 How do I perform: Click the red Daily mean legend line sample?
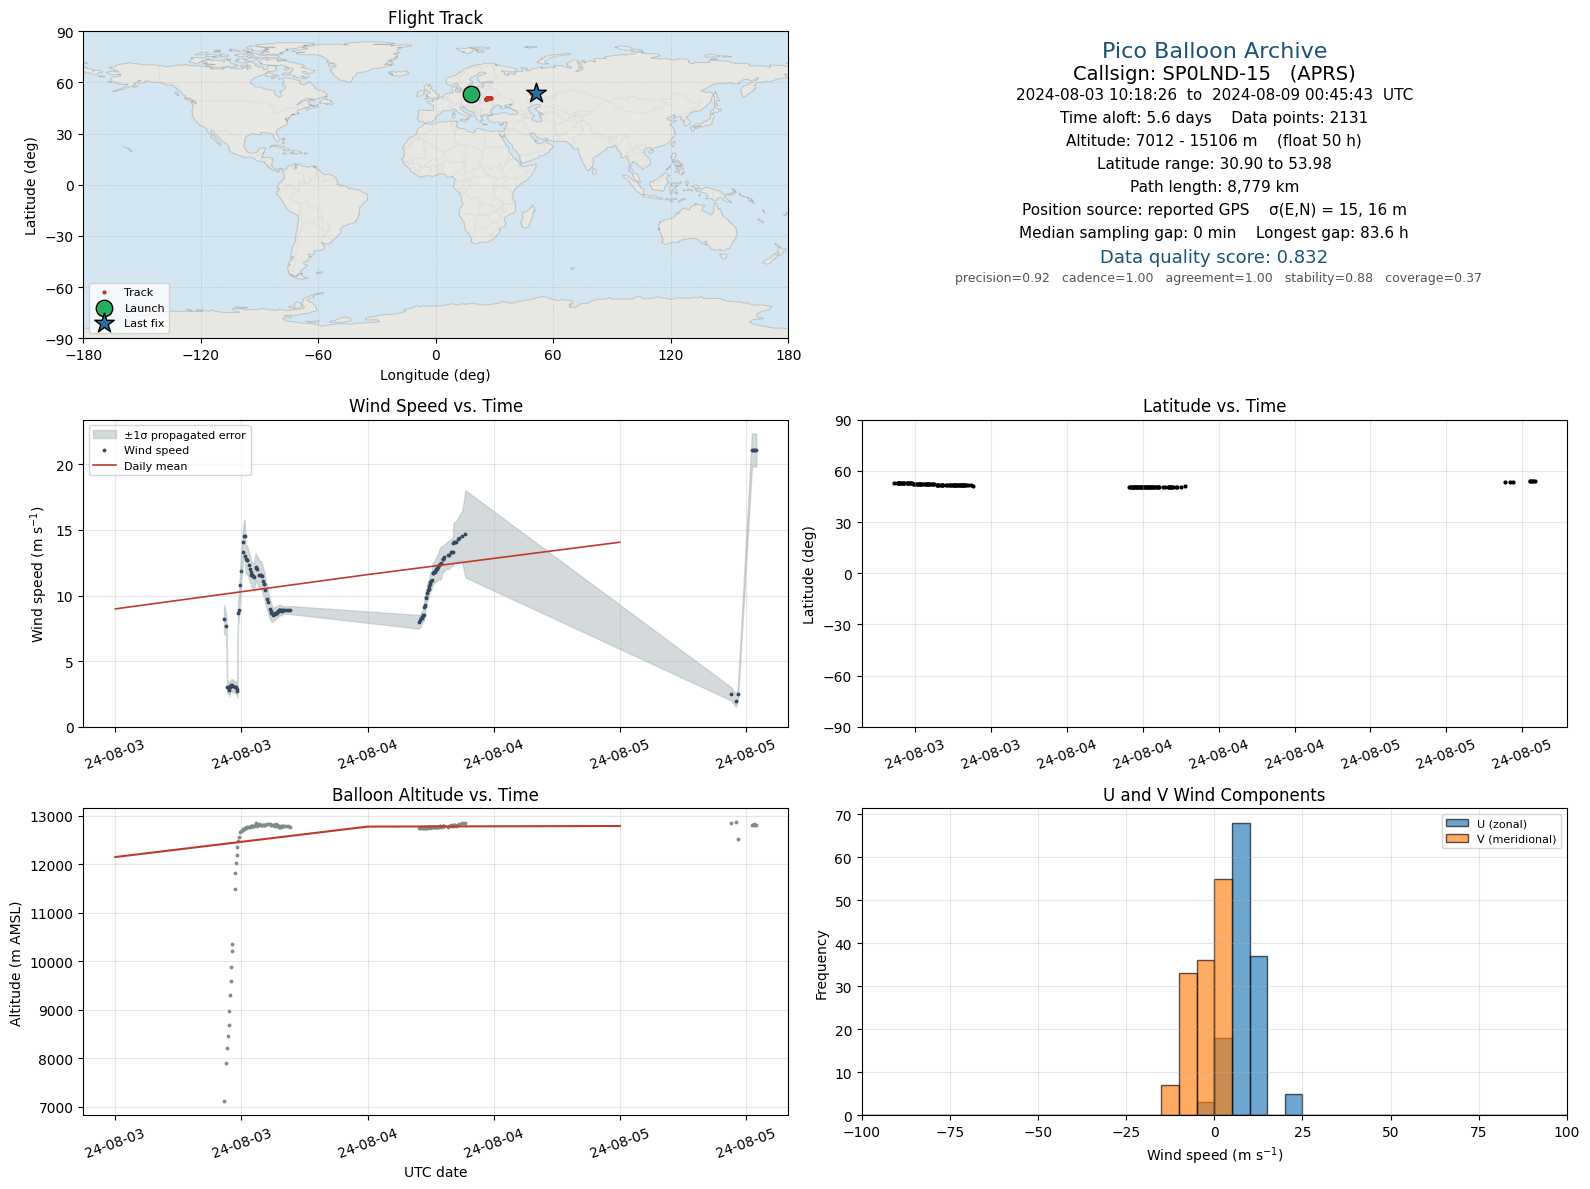pyautogui.click(x=104, y=466)
